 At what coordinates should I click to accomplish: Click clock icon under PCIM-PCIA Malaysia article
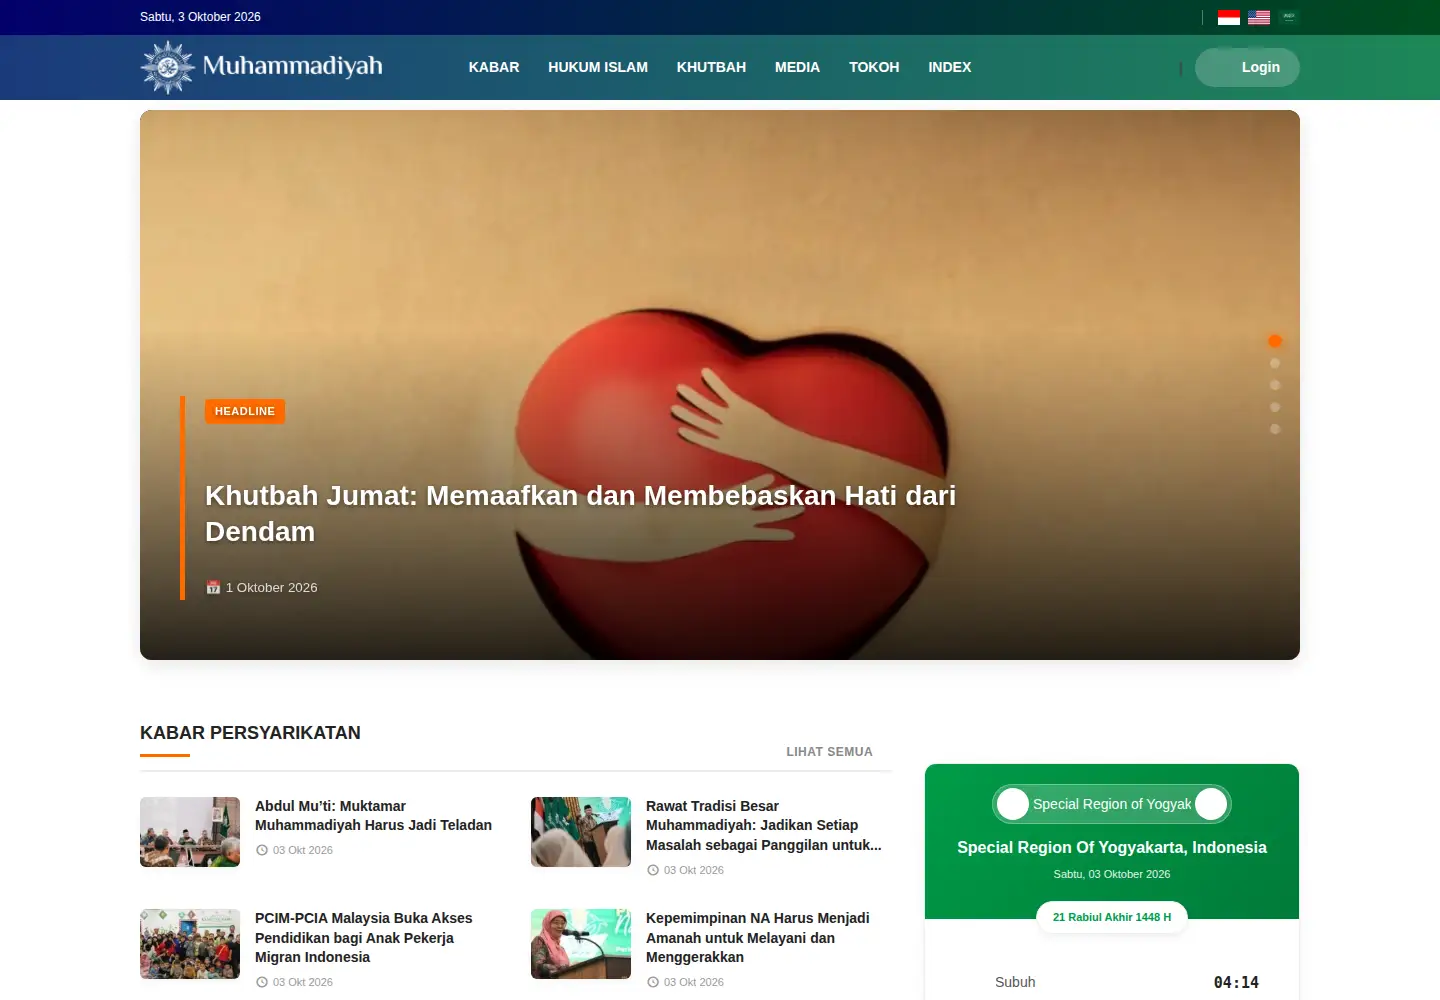coord(262,982)
